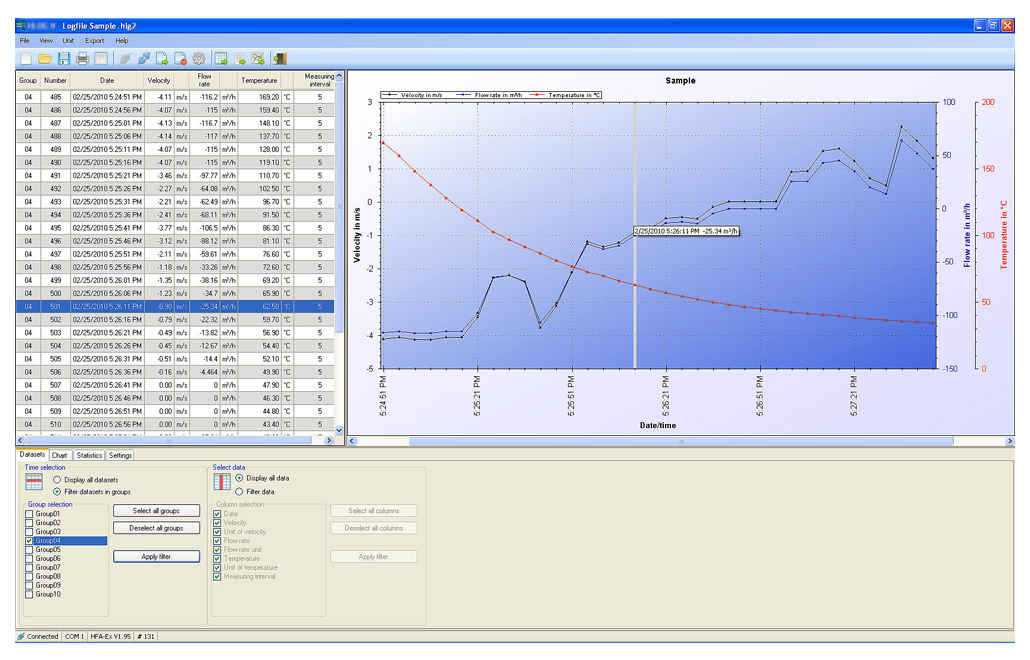This screenshot has height=660, width=1030.
Task: Enable the Group01 checkbox
Action: [x=30, y=514]
